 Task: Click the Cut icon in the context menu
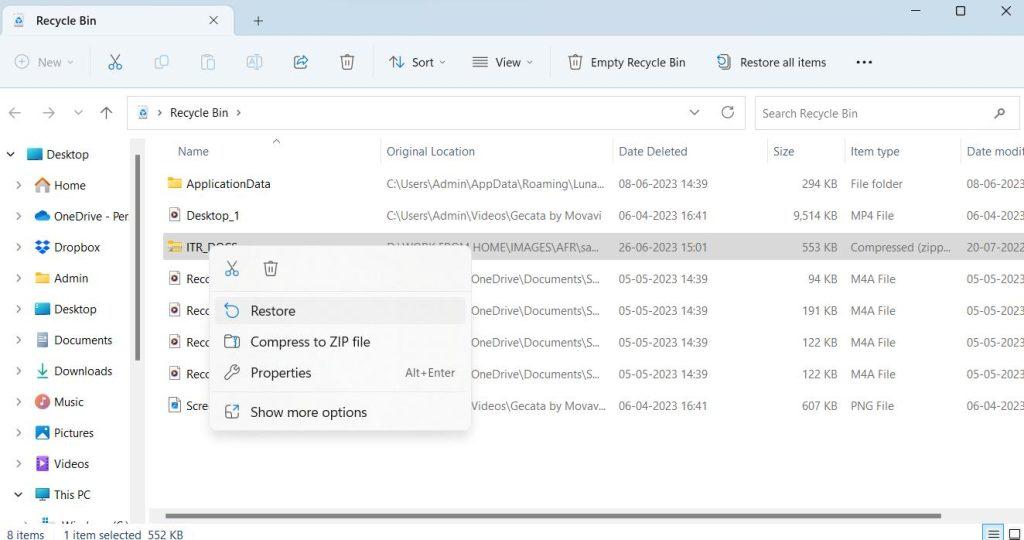(232, 268)
